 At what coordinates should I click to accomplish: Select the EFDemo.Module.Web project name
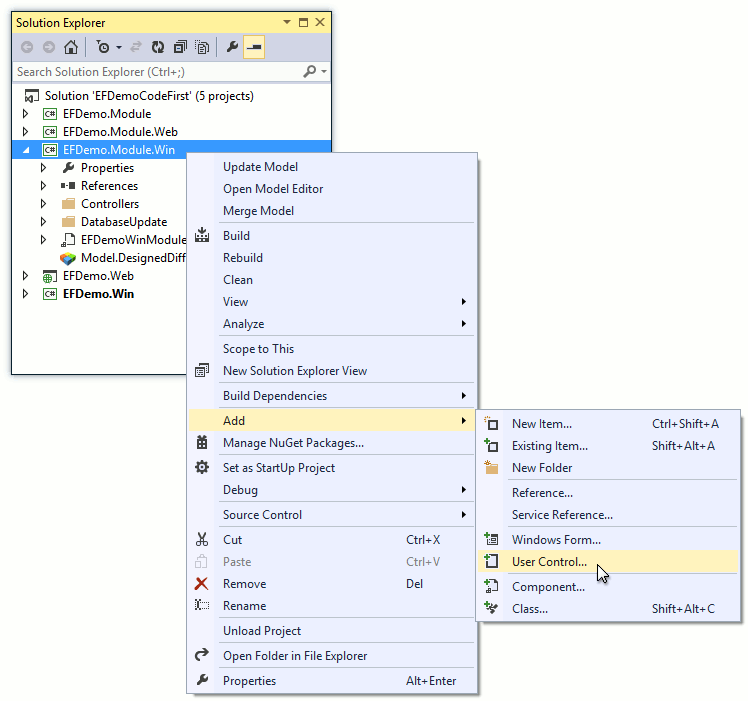120,132
